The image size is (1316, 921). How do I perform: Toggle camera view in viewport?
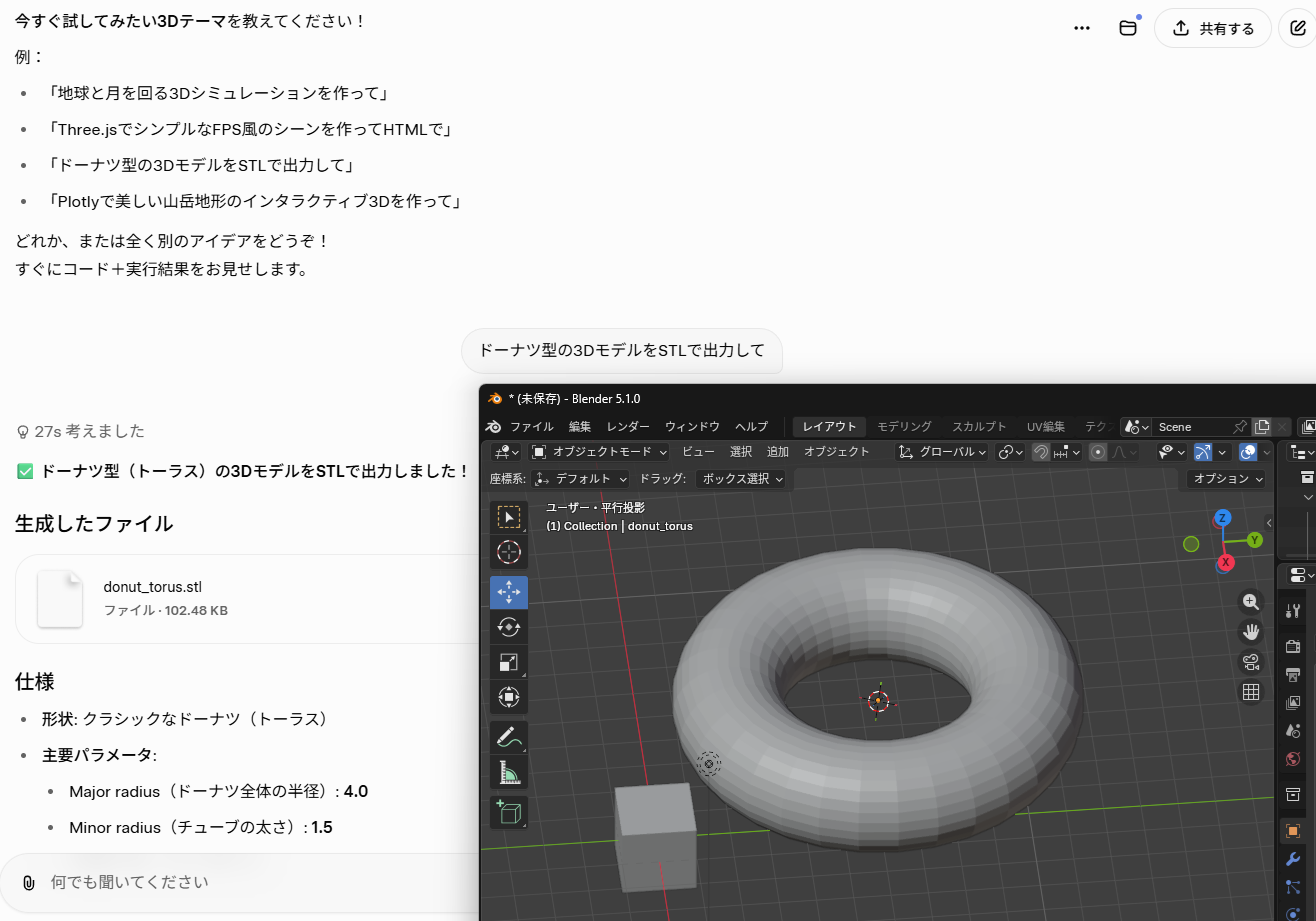point(1250,662)
